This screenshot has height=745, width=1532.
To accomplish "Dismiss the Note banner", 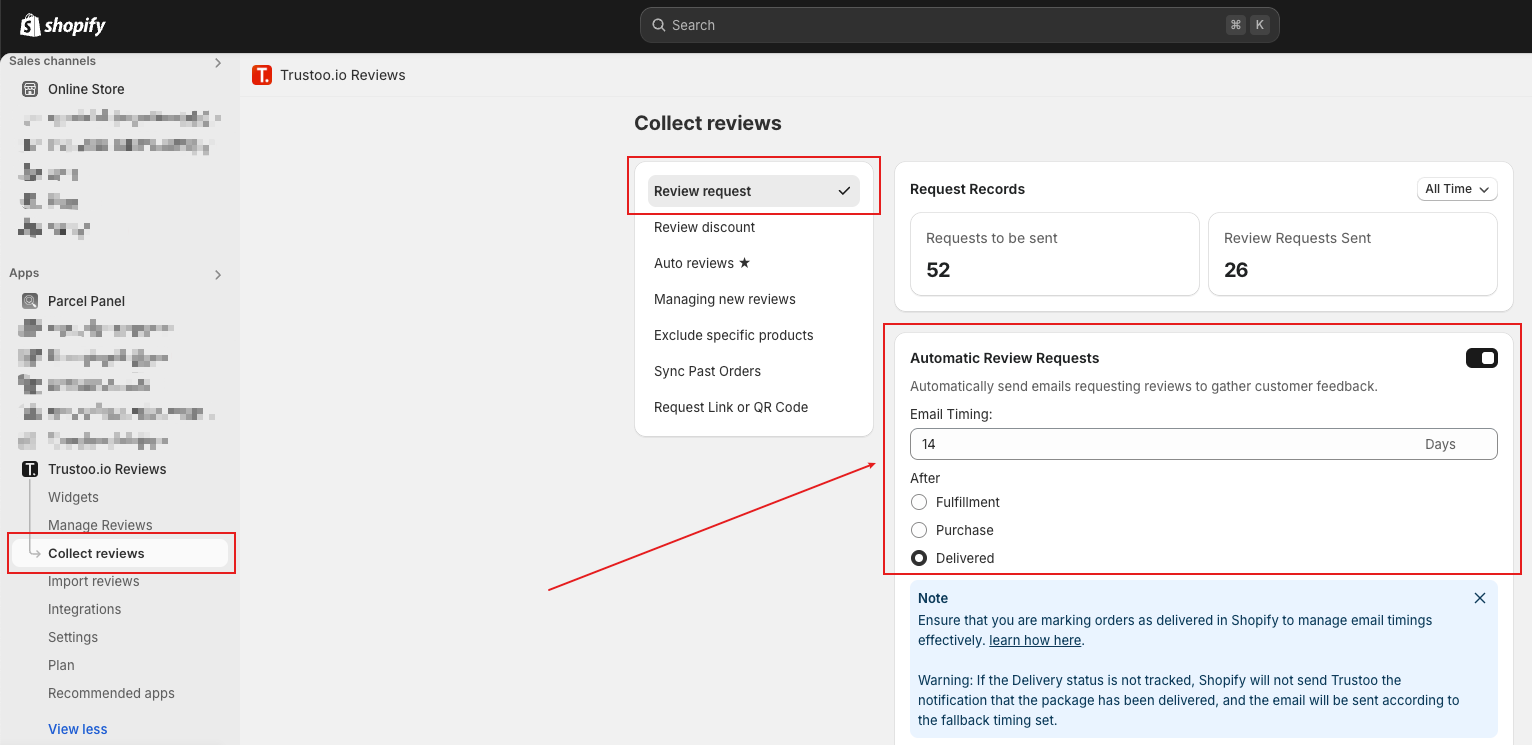I will [1480, 598].
